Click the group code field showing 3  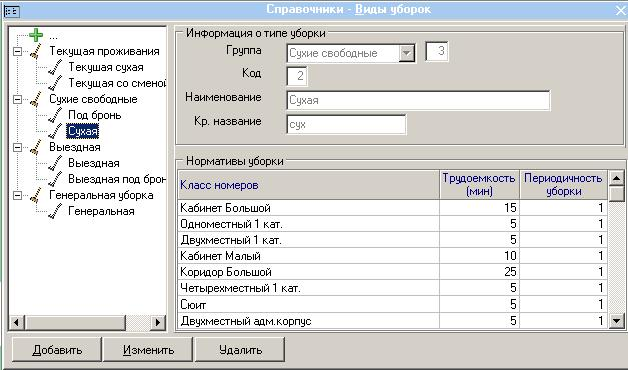tap(437, 51)
